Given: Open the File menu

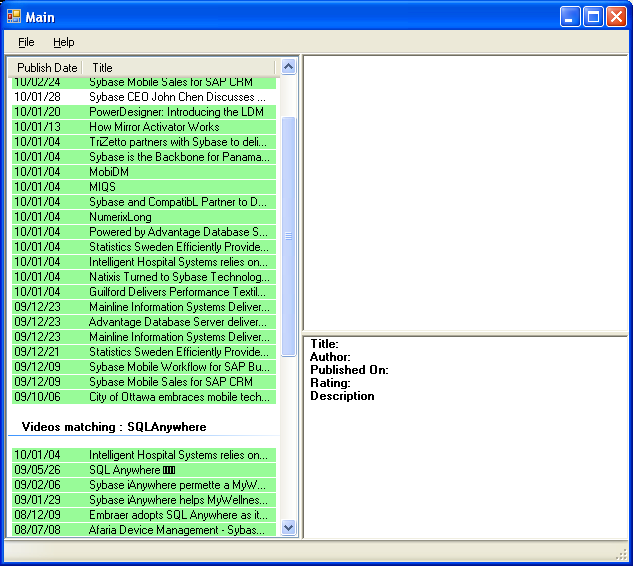Looking at the screenshot, I should coord(26,42).
